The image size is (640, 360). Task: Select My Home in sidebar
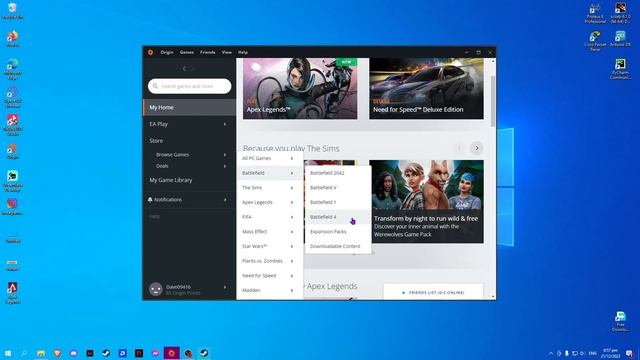[189, 107]
